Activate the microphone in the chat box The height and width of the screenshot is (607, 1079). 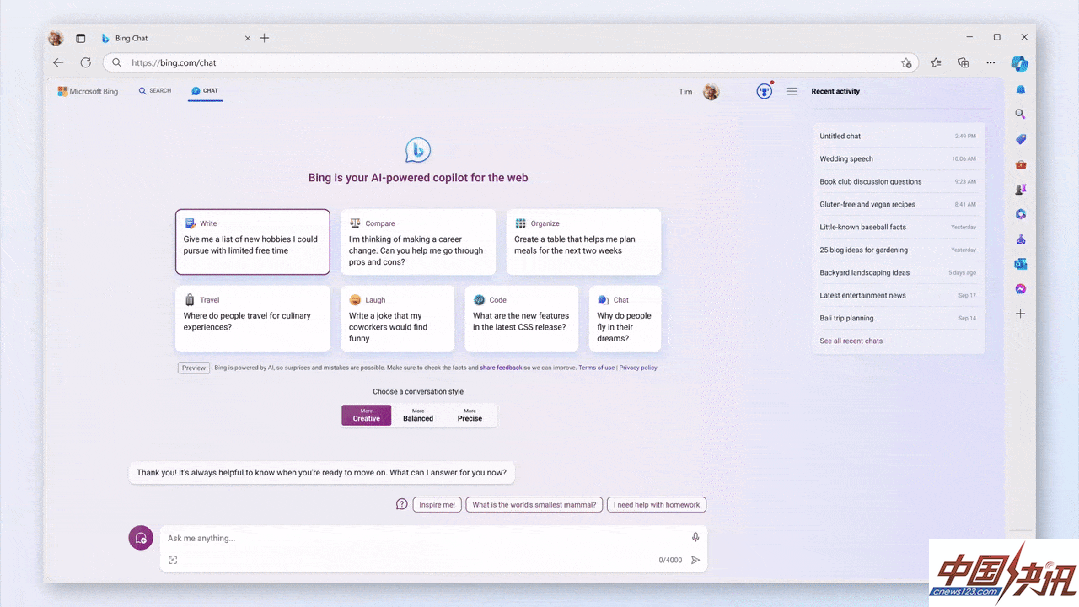click(696, 537)
